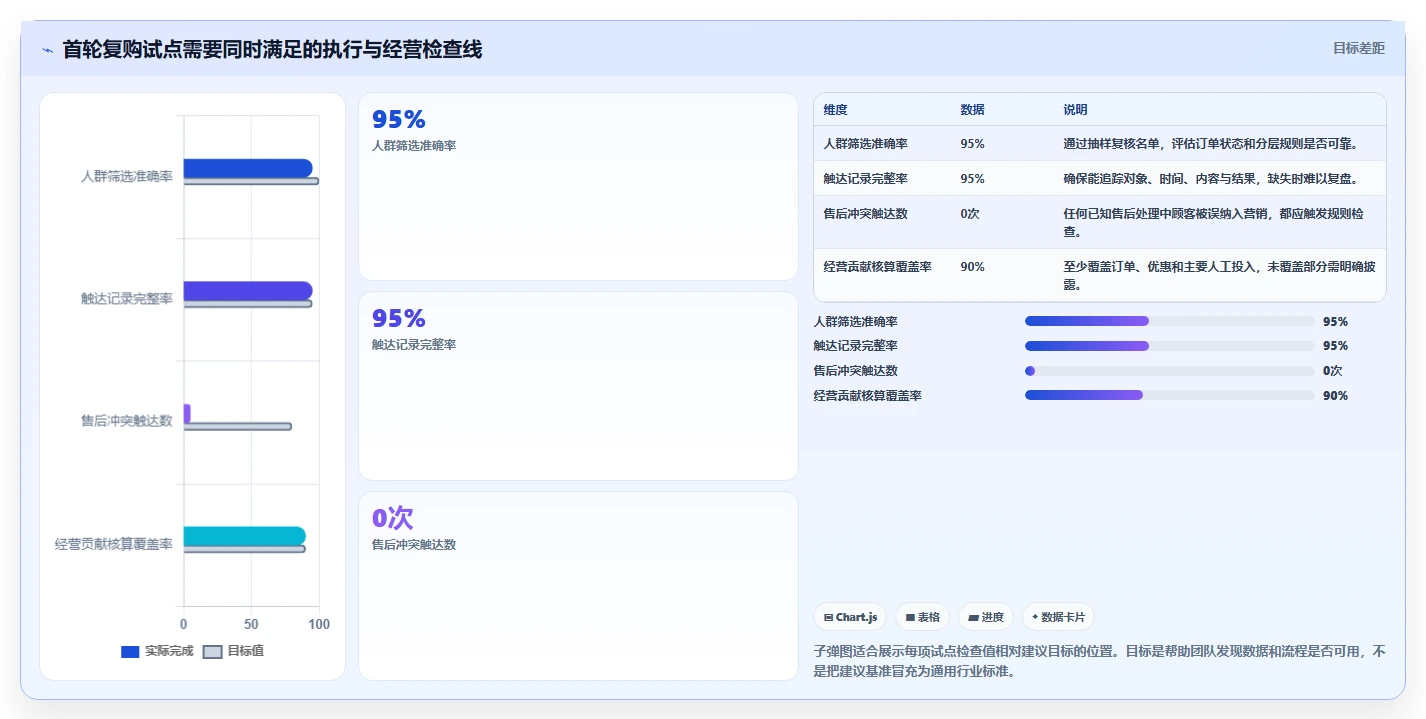Click the description starting 任何已知售后处理中

(x=1213, y=223)
